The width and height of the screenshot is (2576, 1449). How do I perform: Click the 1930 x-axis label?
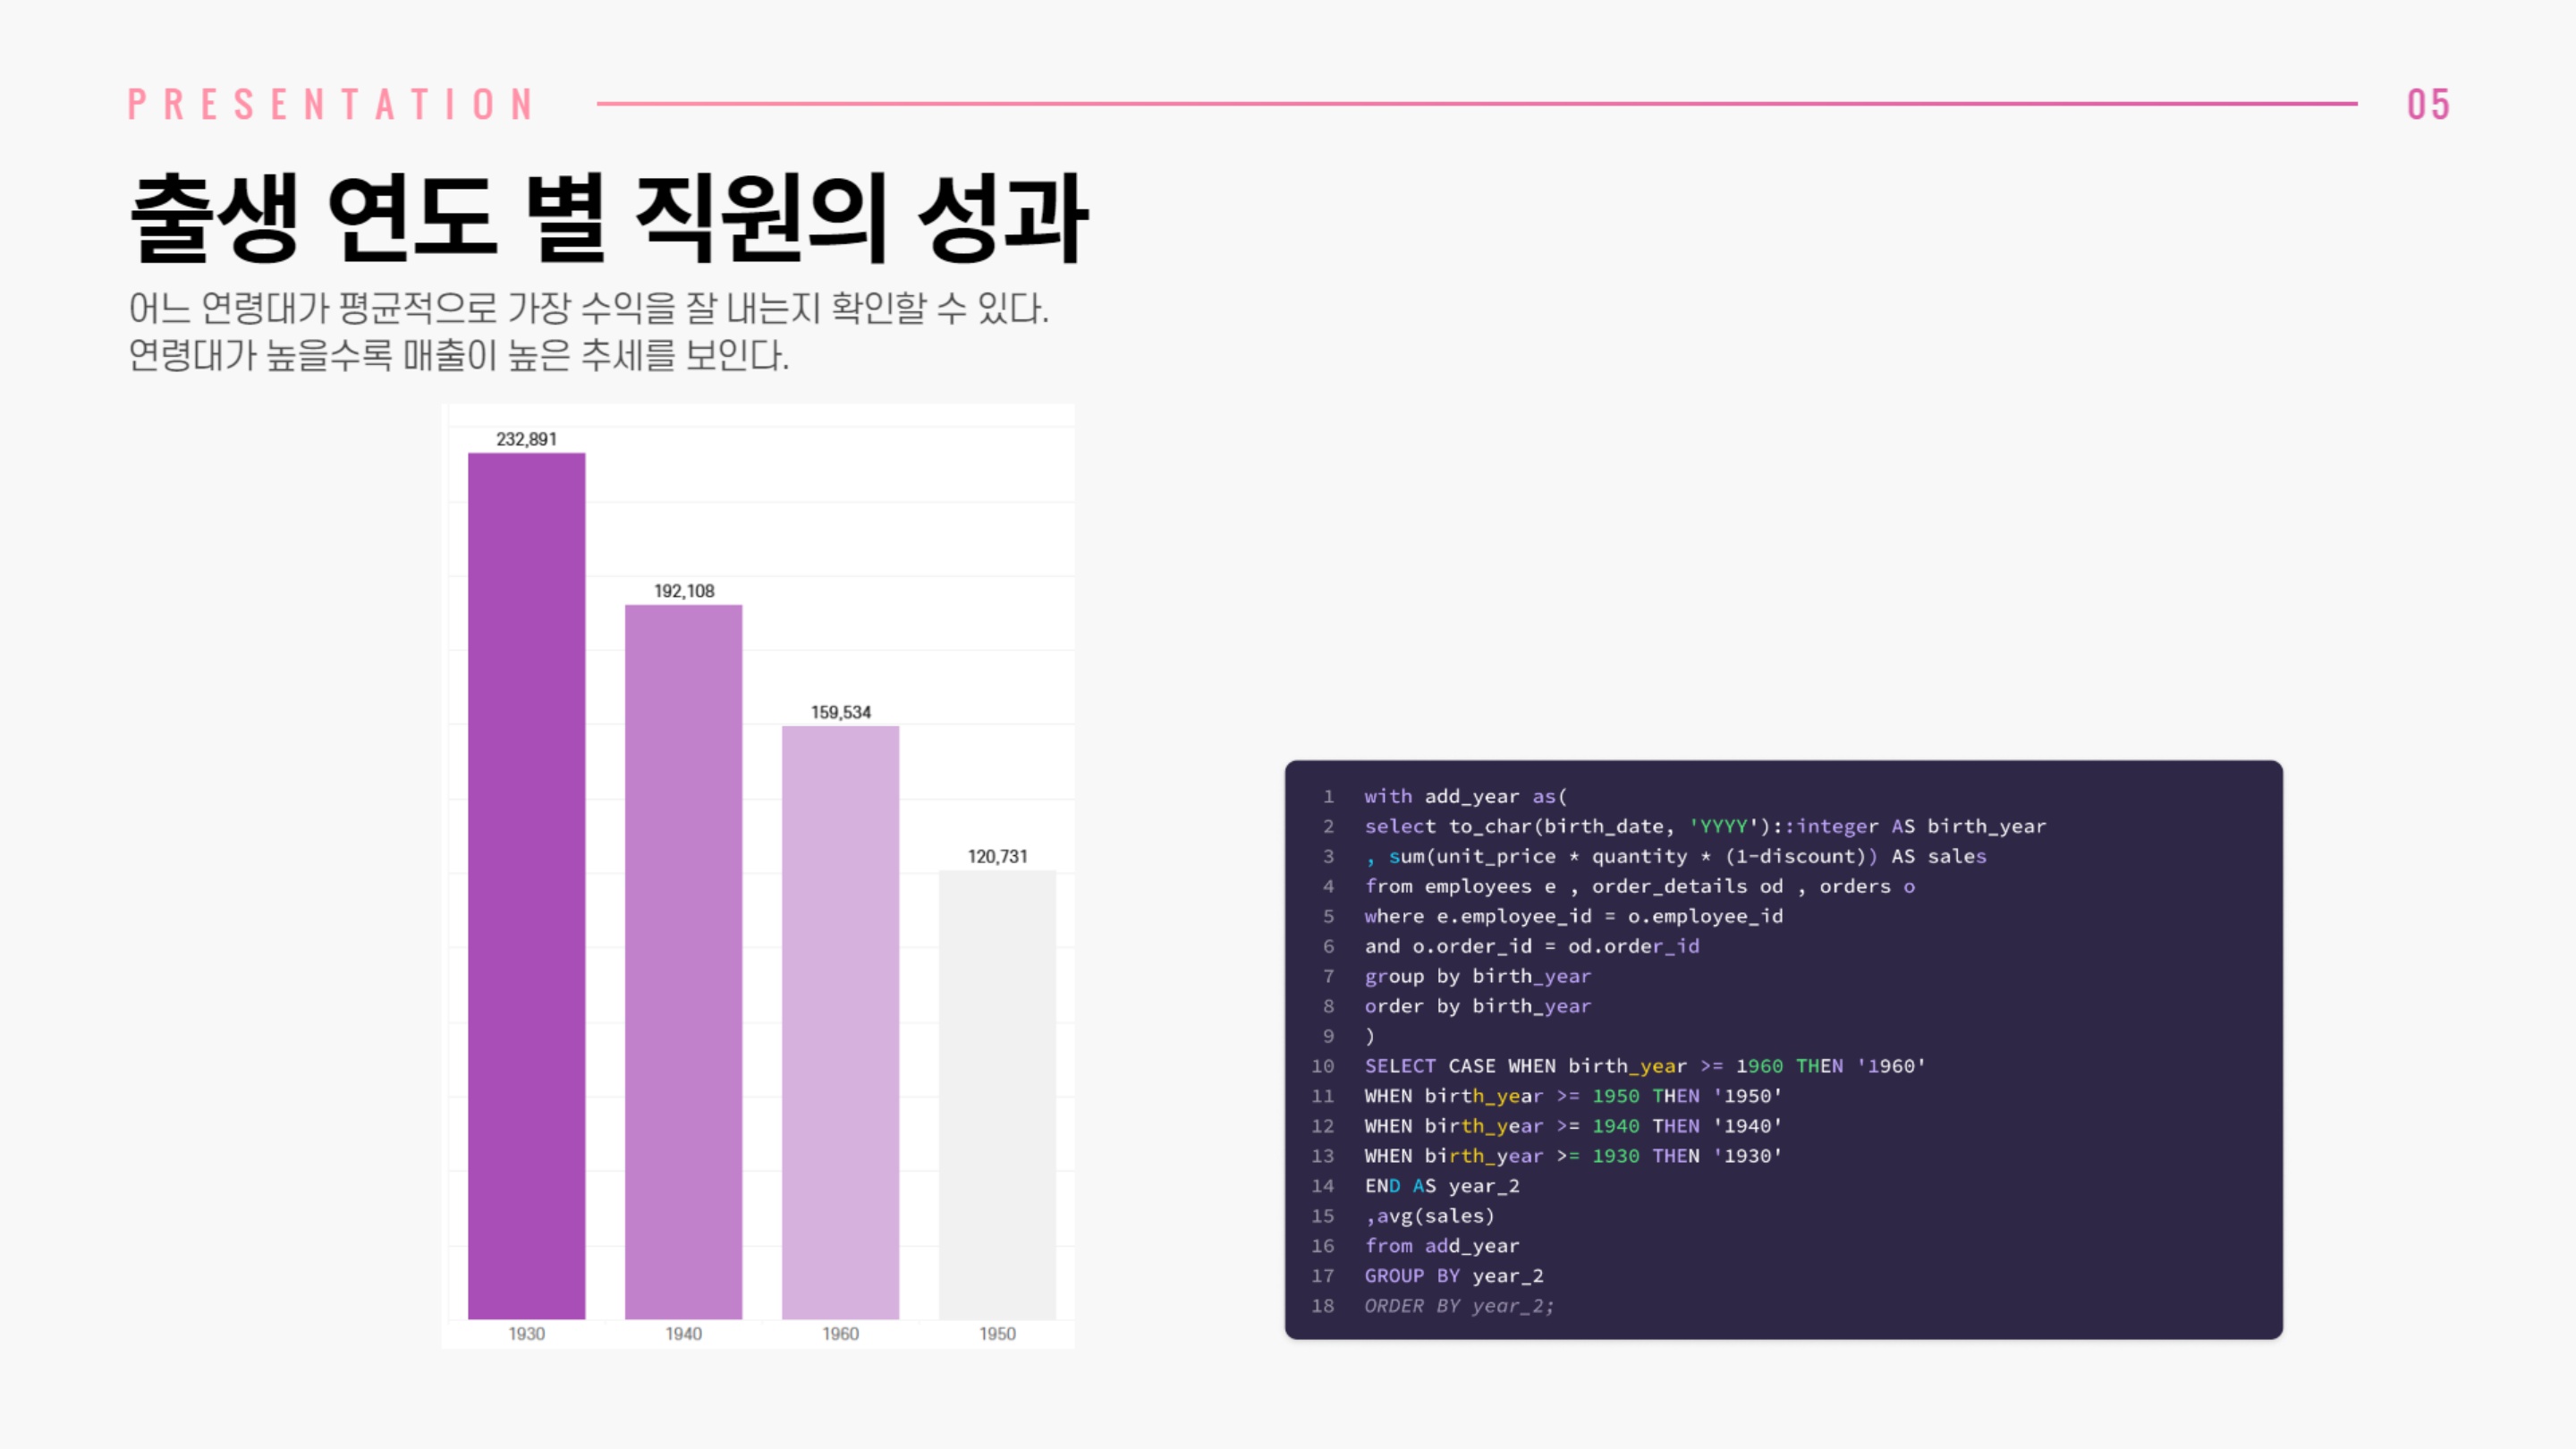pos(526,1333)
